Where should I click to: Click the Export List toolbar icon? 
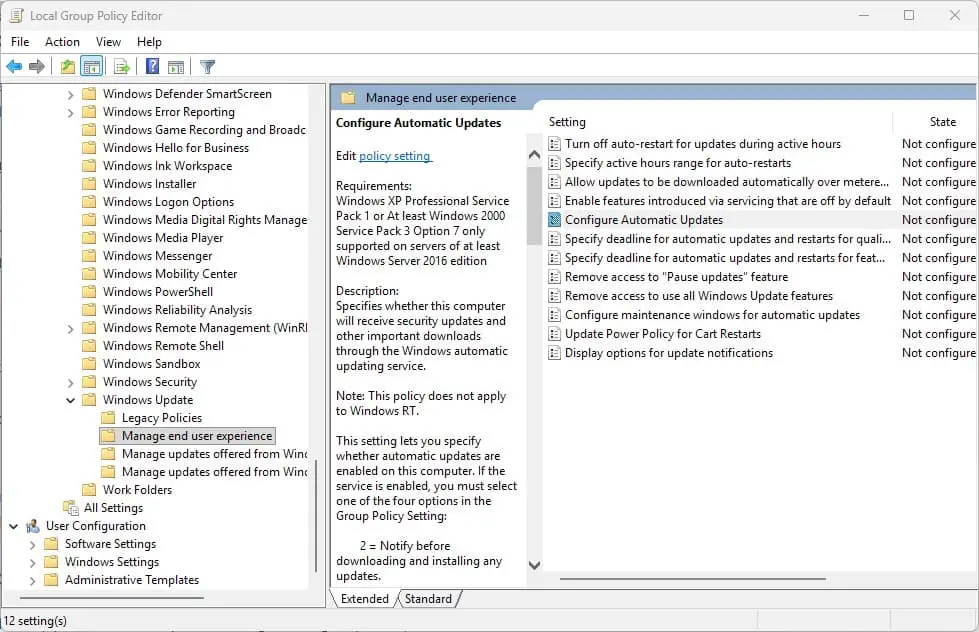pos(121,67)
